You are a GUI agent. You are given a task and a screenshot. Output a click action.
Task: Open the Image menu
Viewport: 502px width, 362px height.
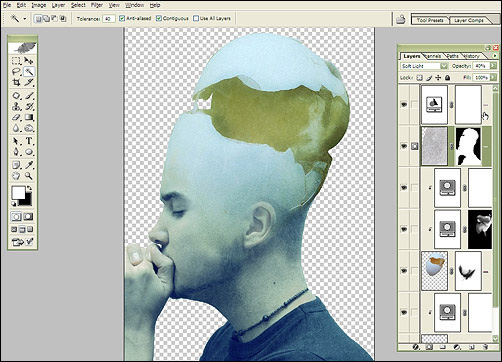tap(39, 5)
